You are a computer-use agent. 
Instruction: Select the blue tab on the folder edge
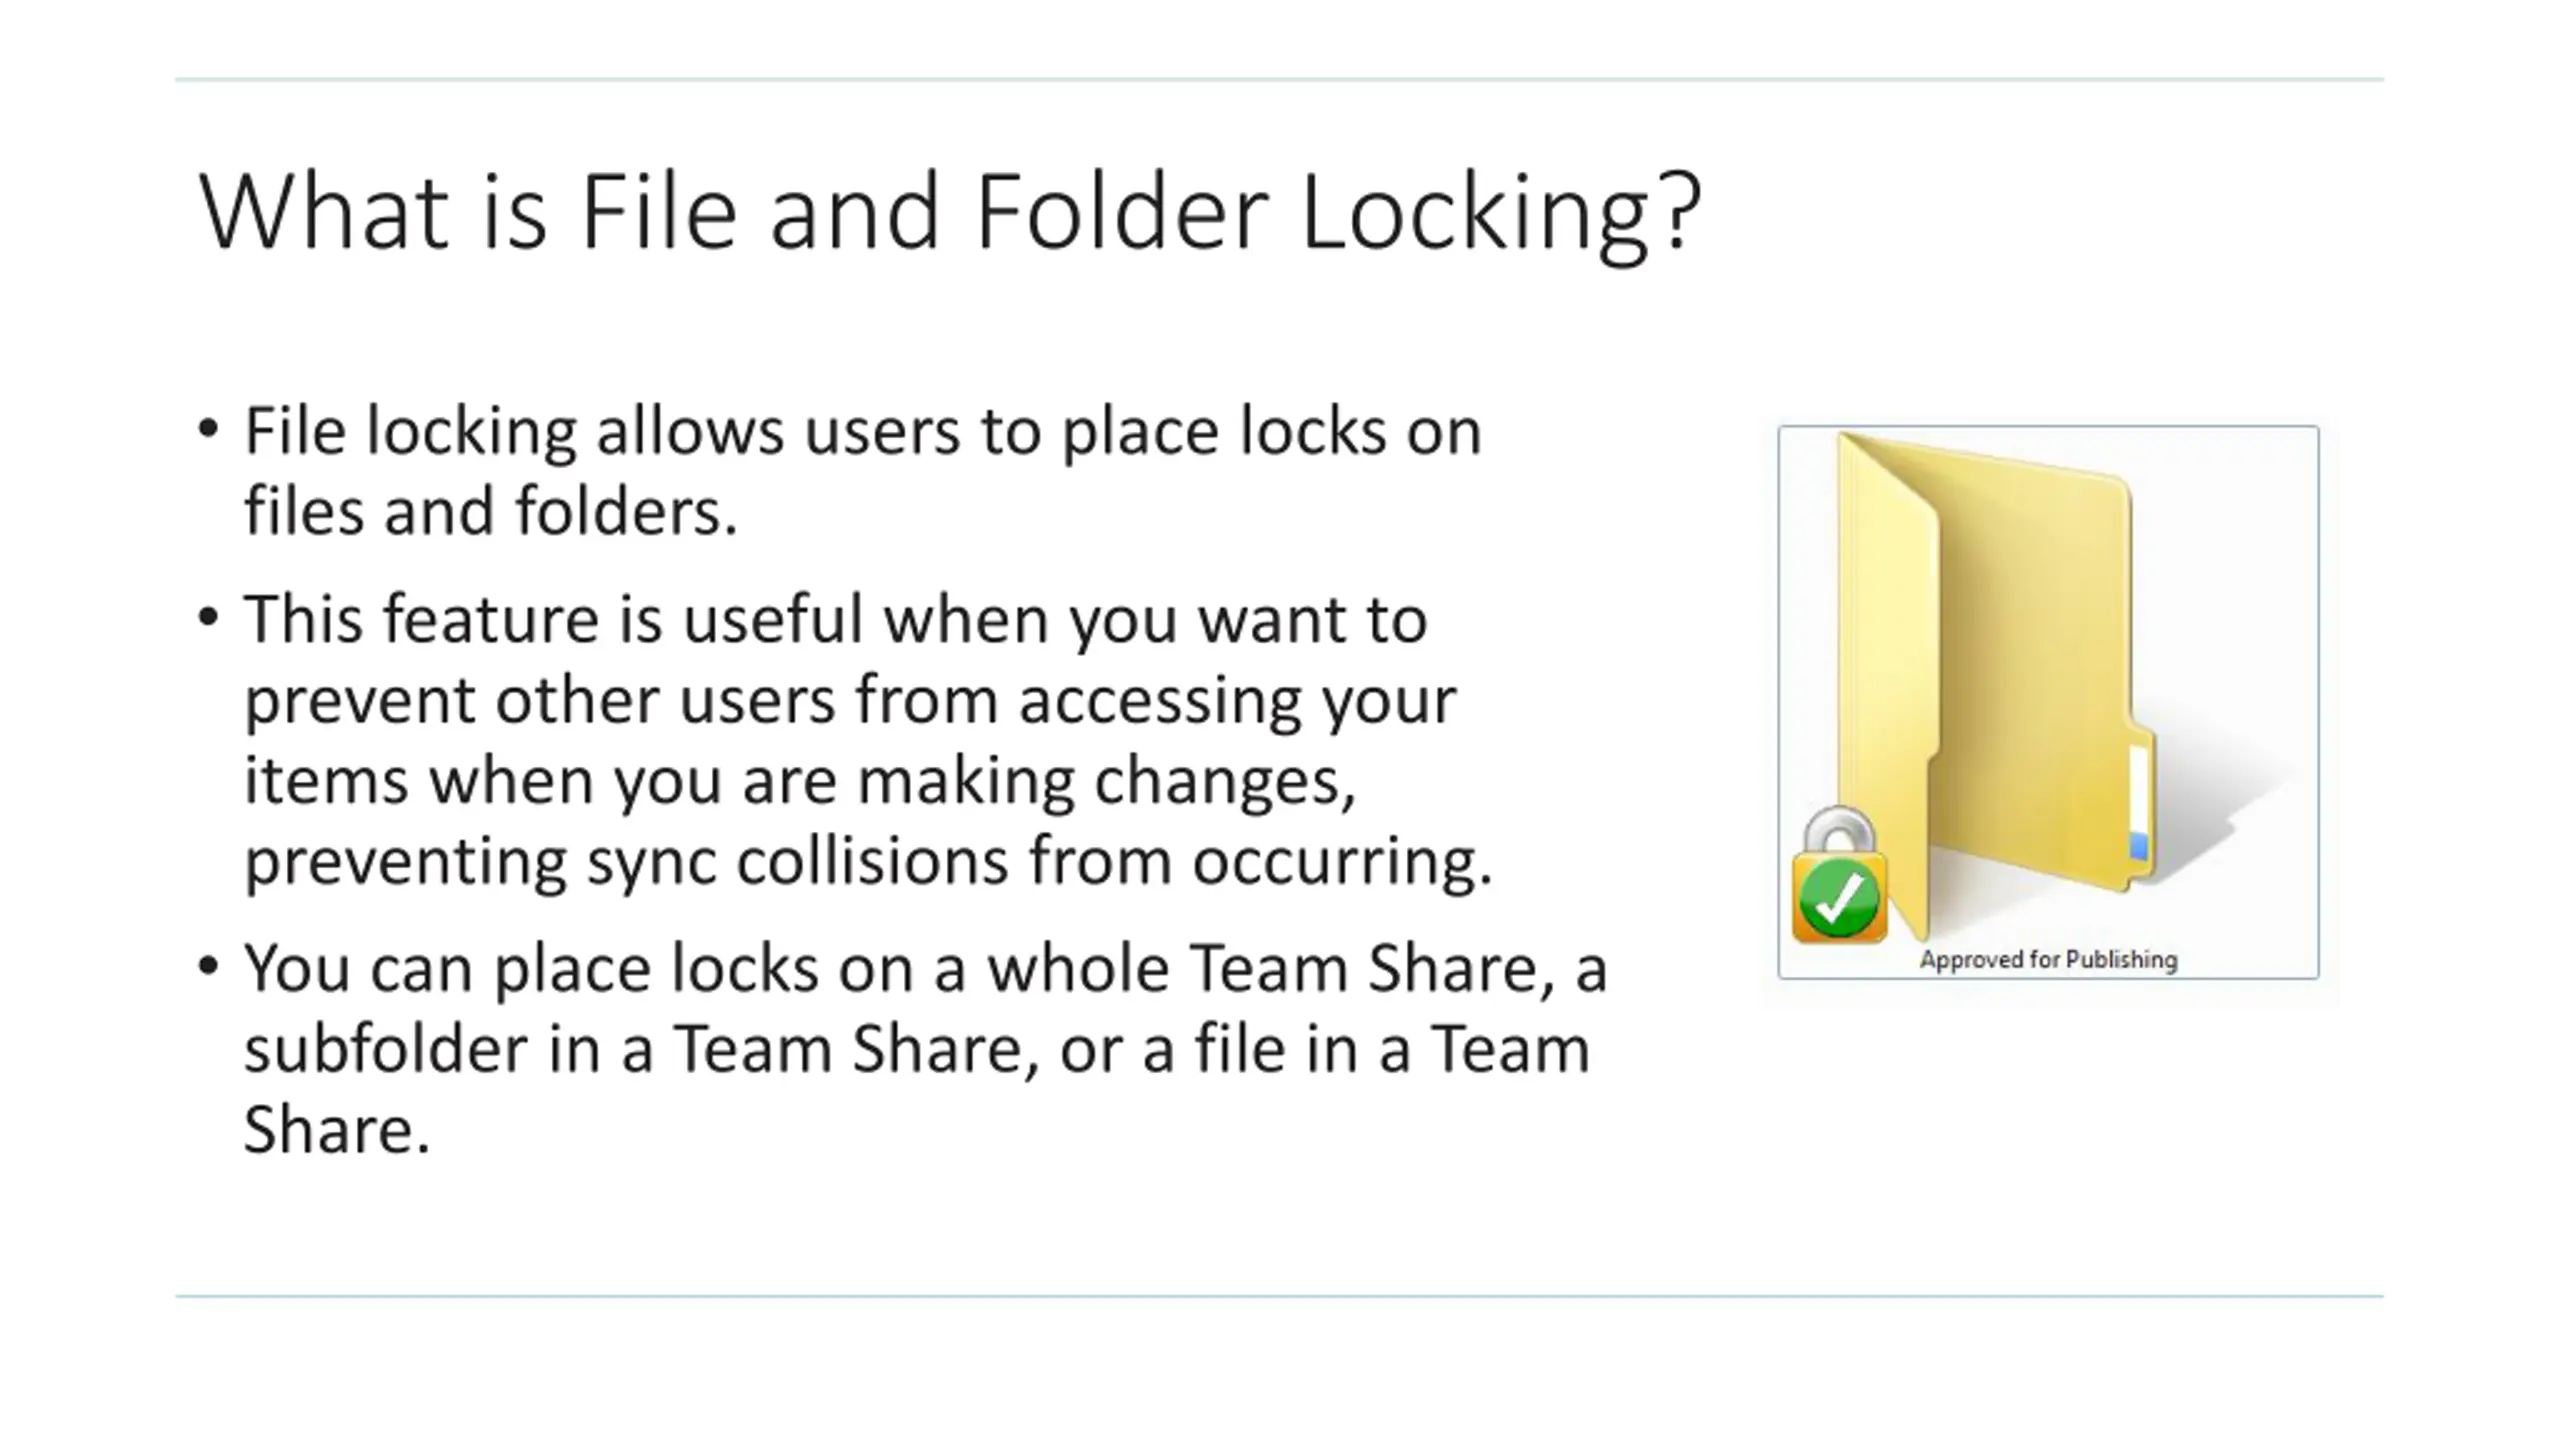tap(2138, 847)
